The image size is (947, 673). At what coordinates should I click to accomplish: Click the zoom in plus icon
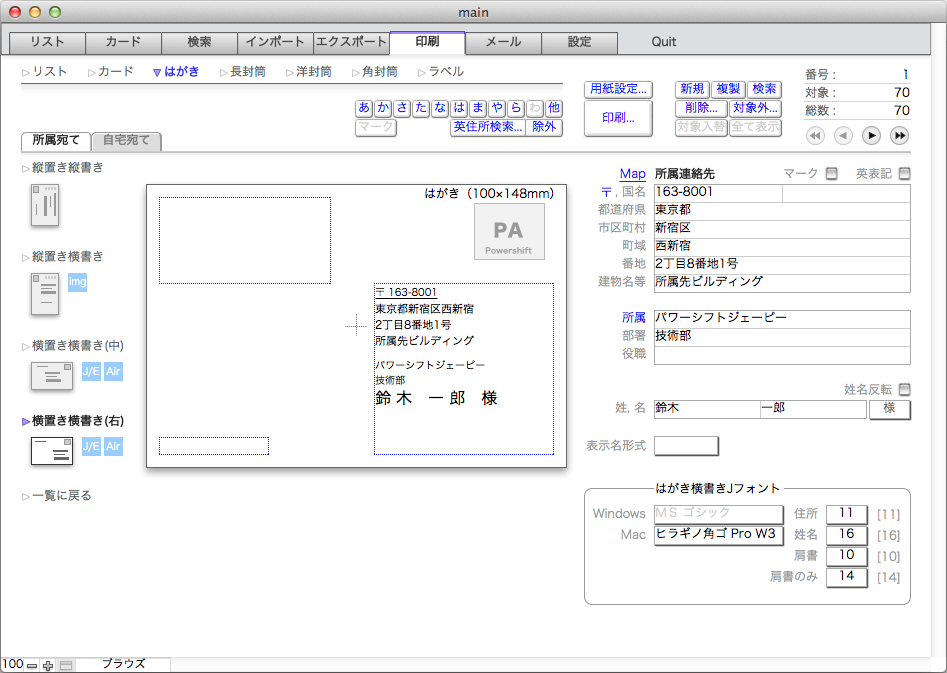48,665
